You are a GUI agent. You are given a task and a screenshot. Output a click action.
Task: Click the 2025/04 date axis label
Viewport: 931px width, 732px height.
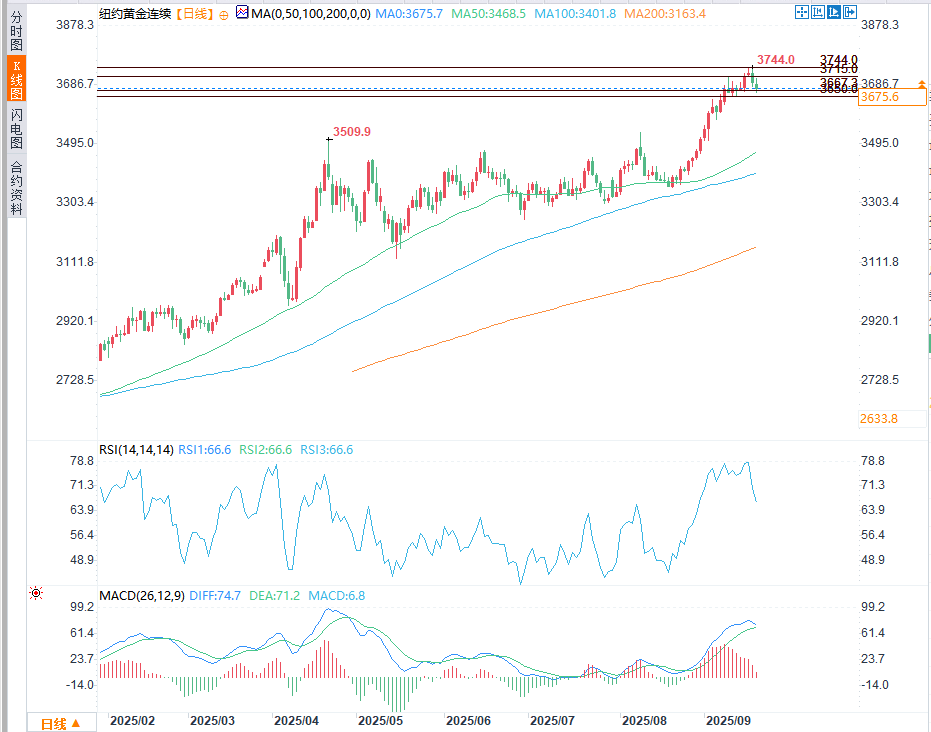click(x=296, y=721)
